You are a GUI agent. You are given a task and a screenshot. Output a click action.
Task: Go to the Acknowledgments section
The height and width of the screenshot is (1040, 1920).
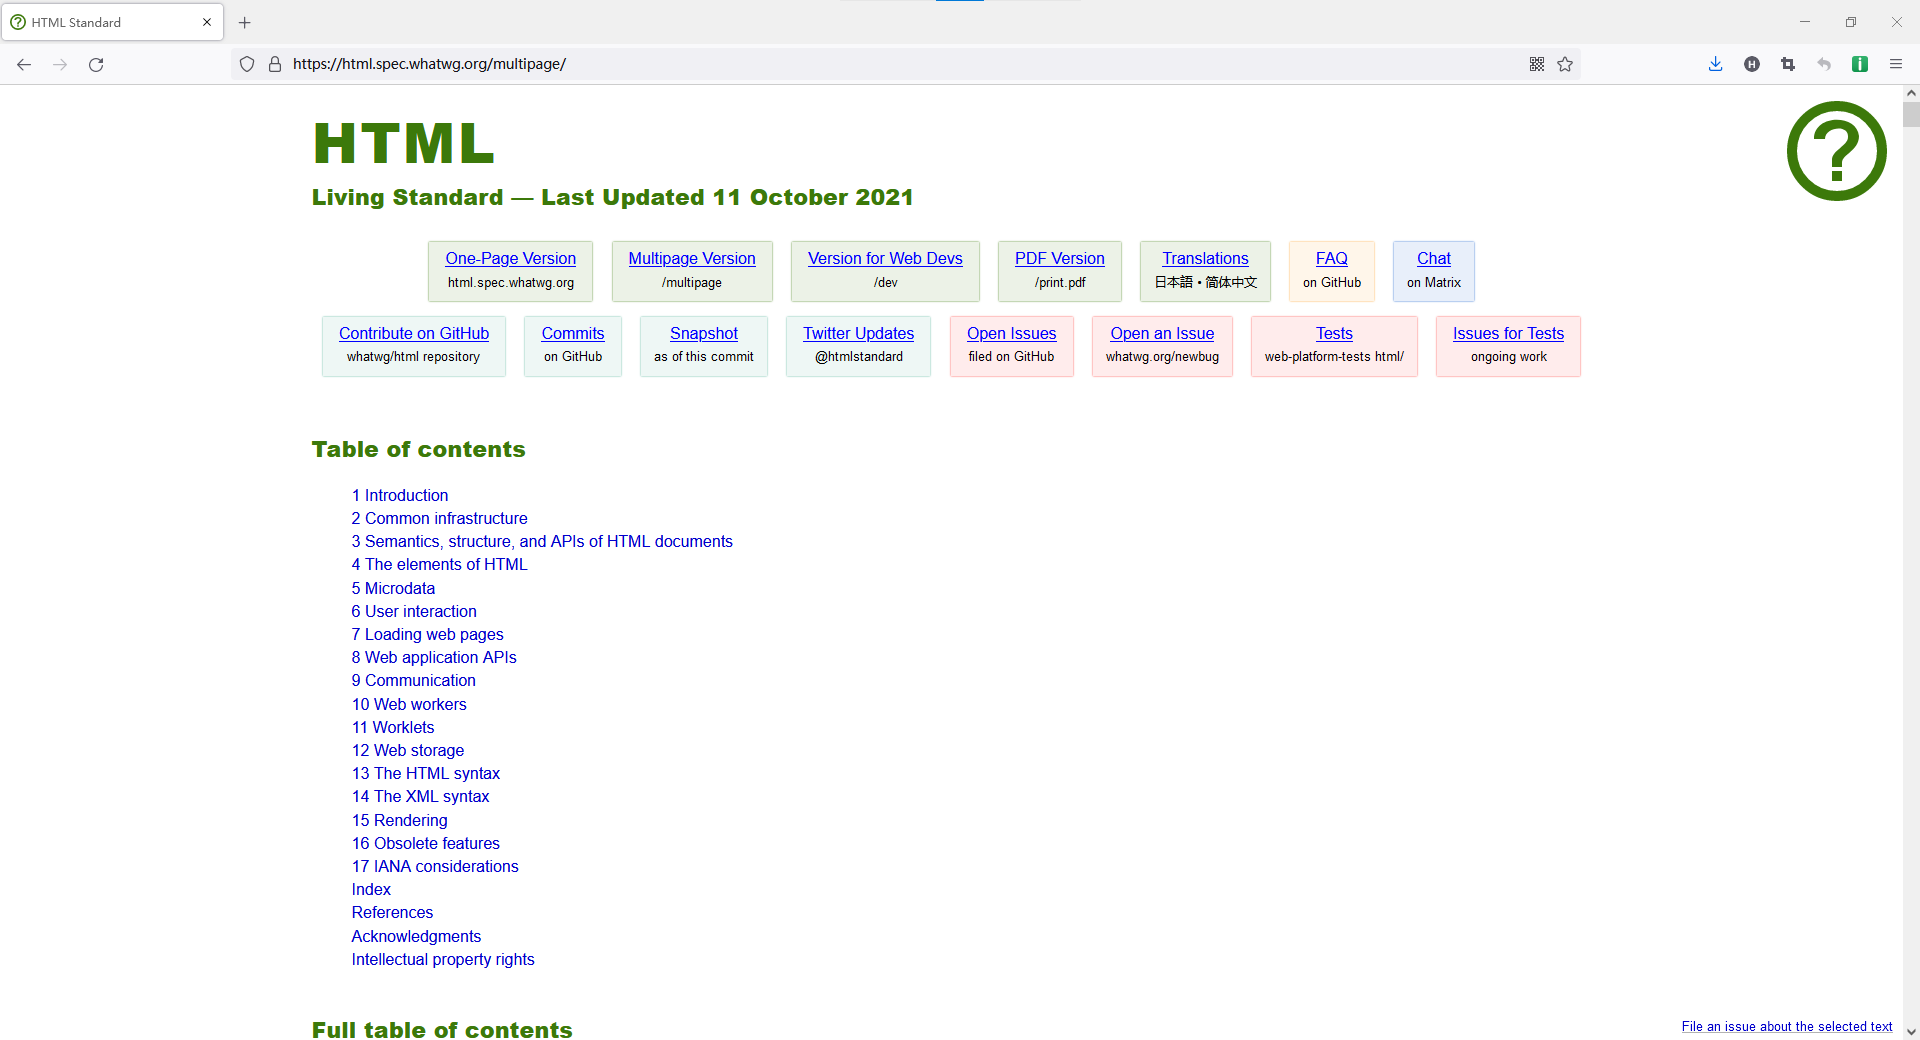coord(416,936)
